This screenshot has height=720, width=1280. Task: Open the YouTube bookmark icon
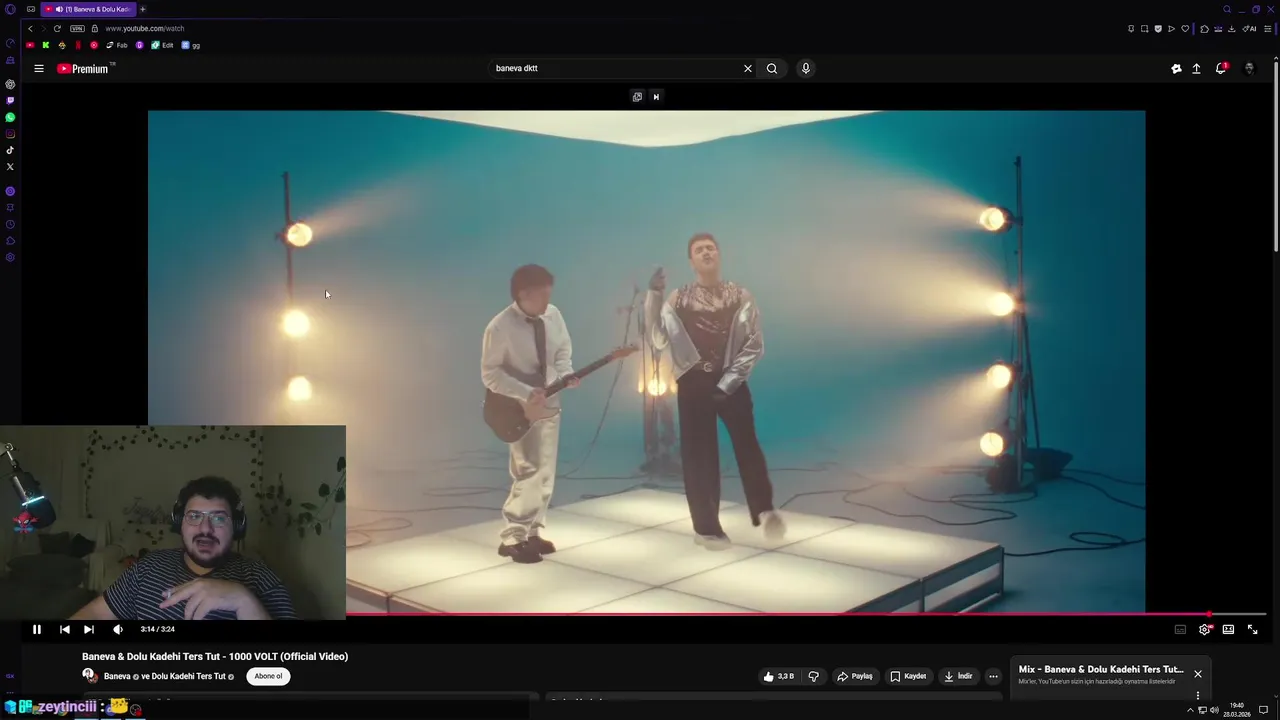30,45
